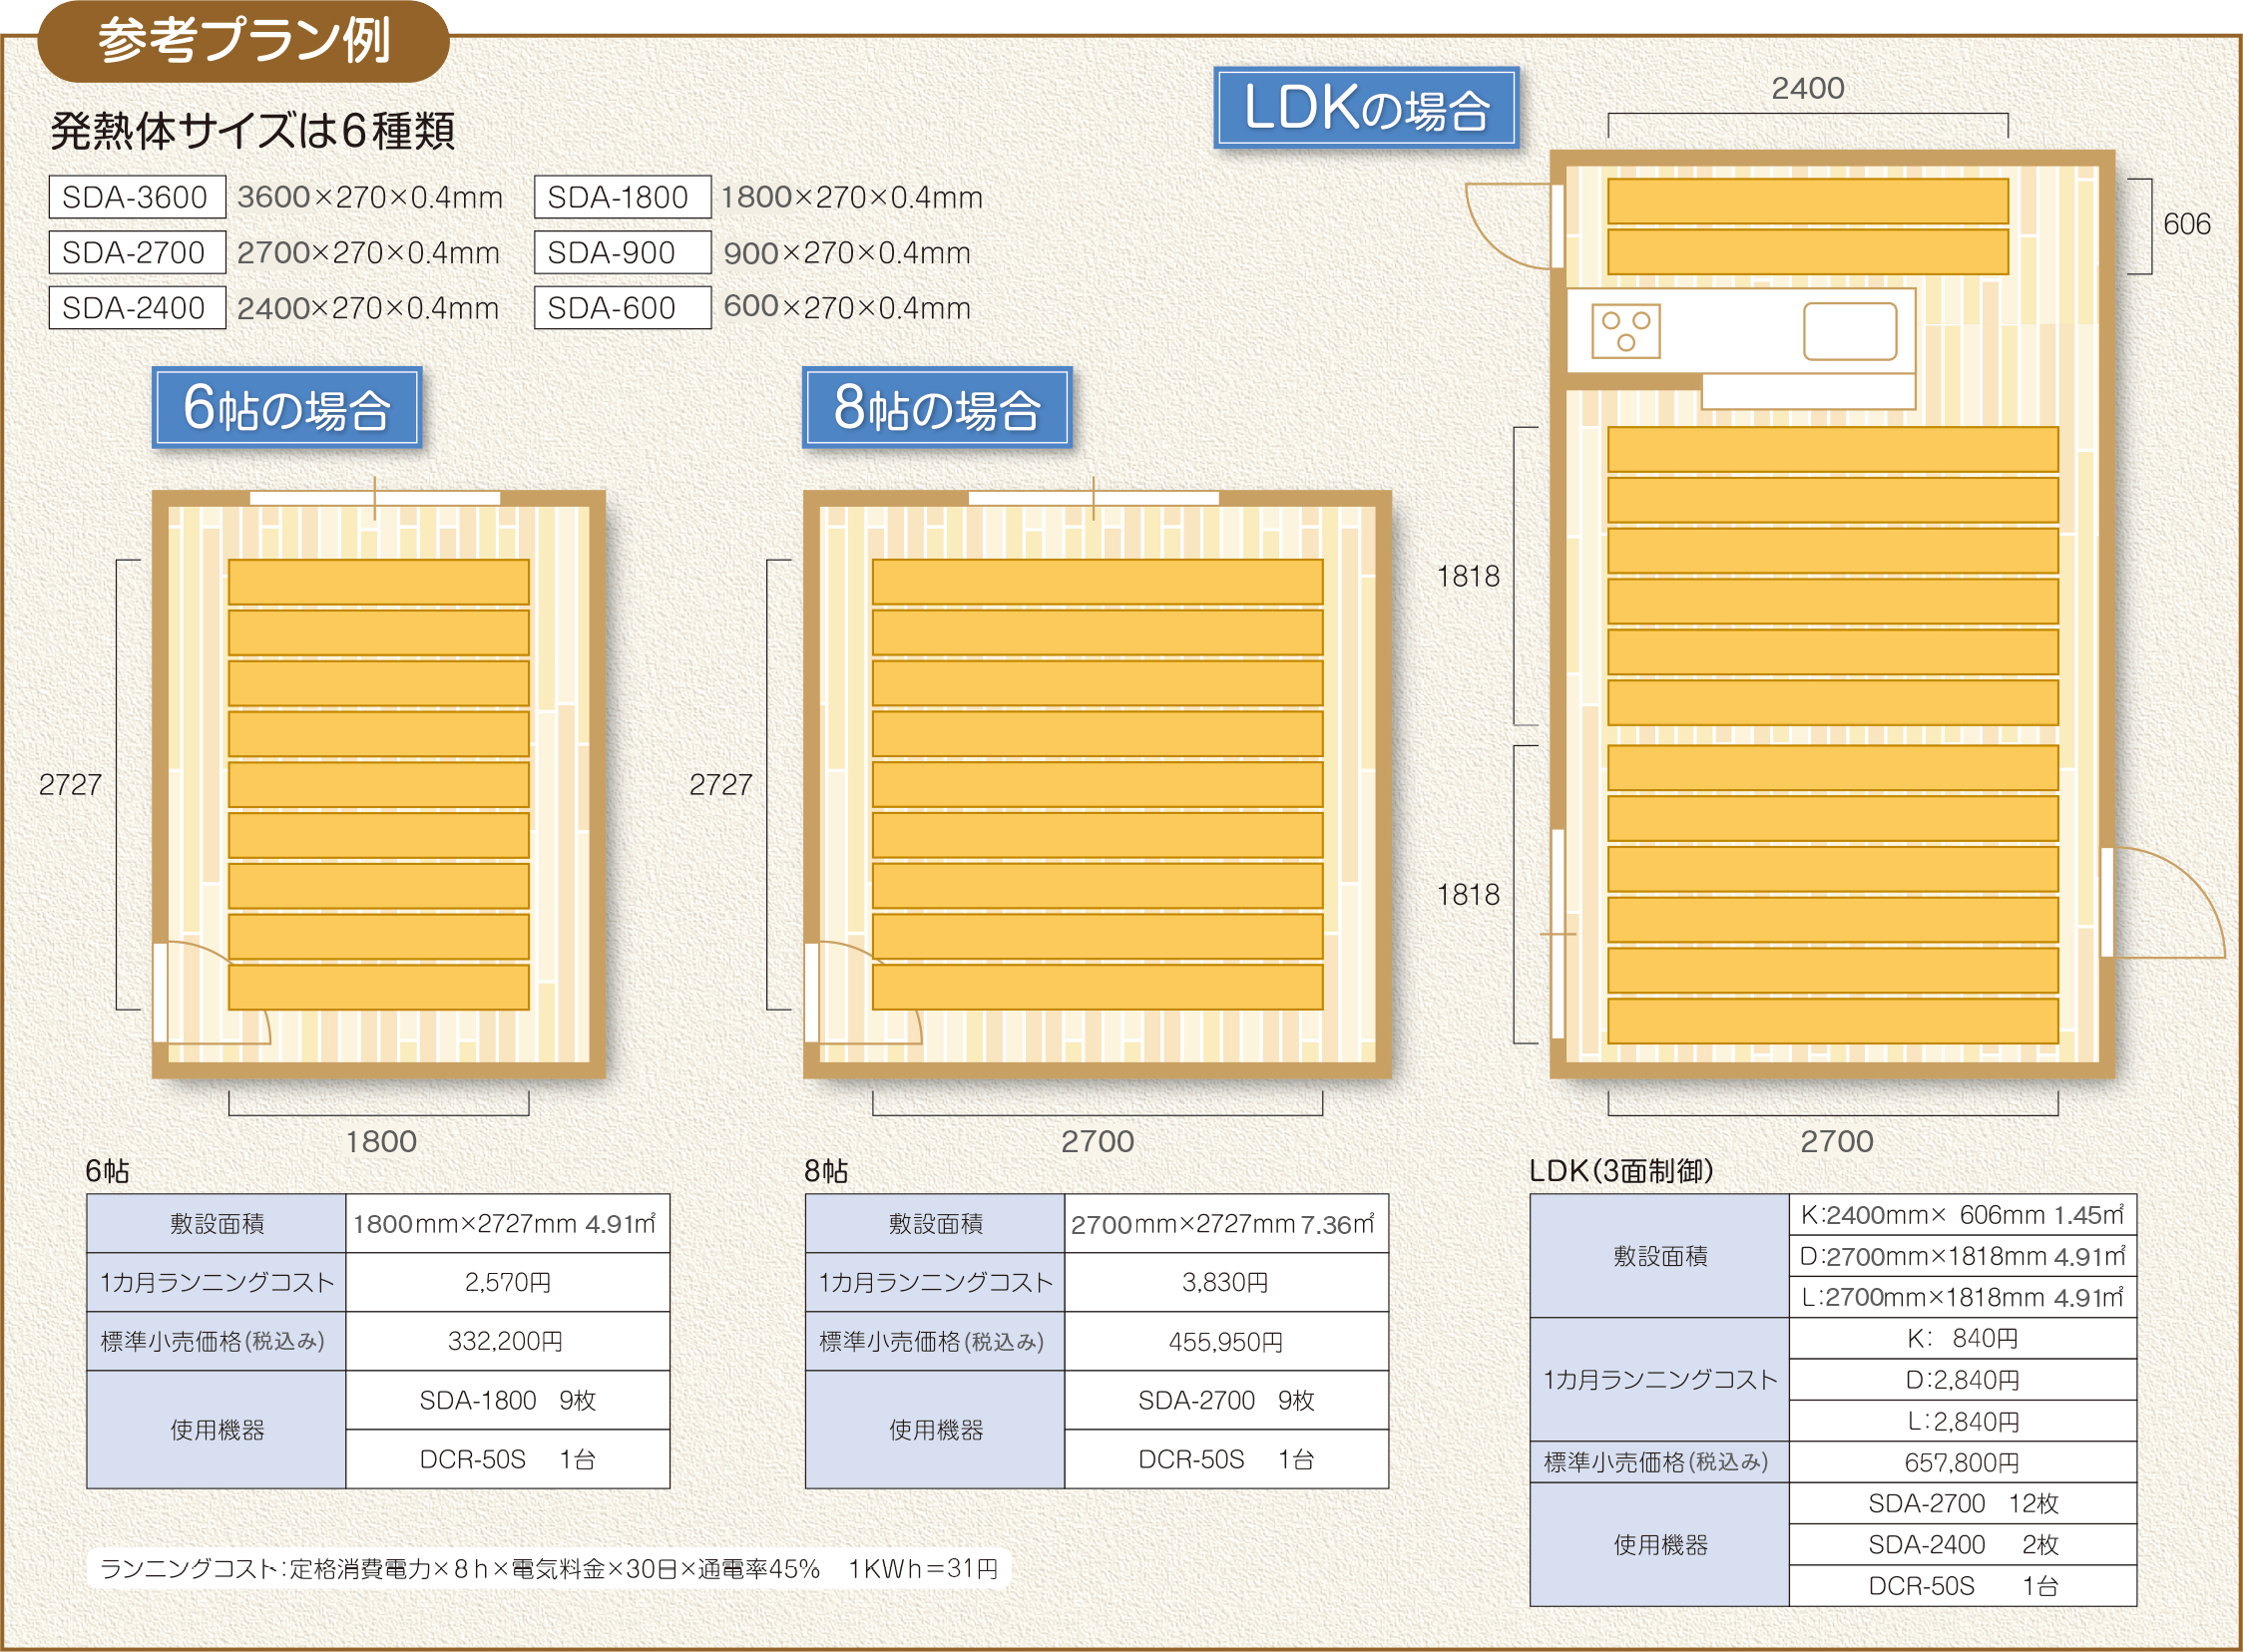
Task: Click the 発熱体サイズは6種類 heading
Action: [253, 131]
